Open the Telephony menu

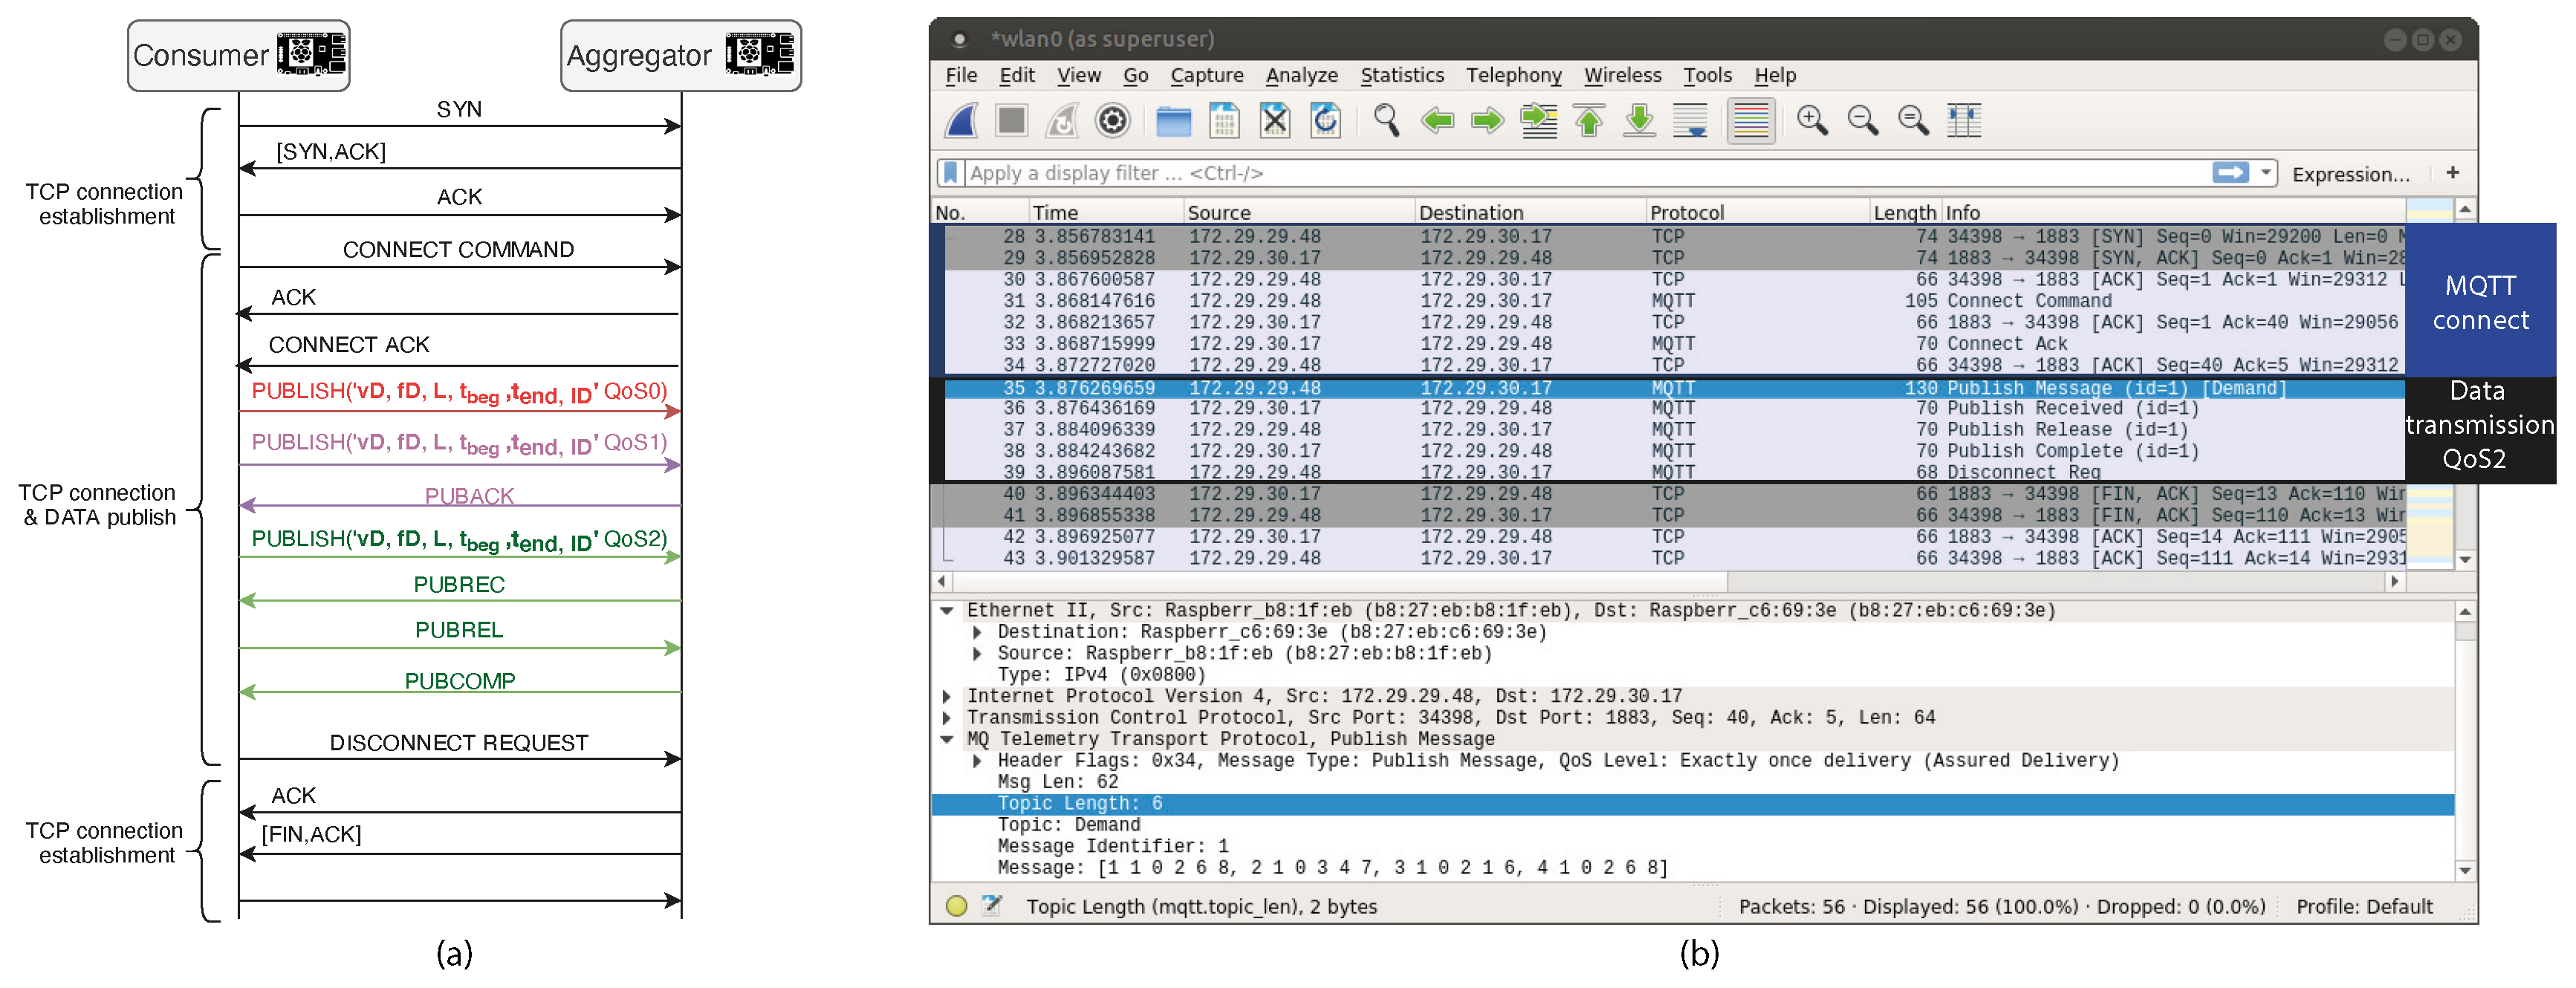(x=1513, y=75)
